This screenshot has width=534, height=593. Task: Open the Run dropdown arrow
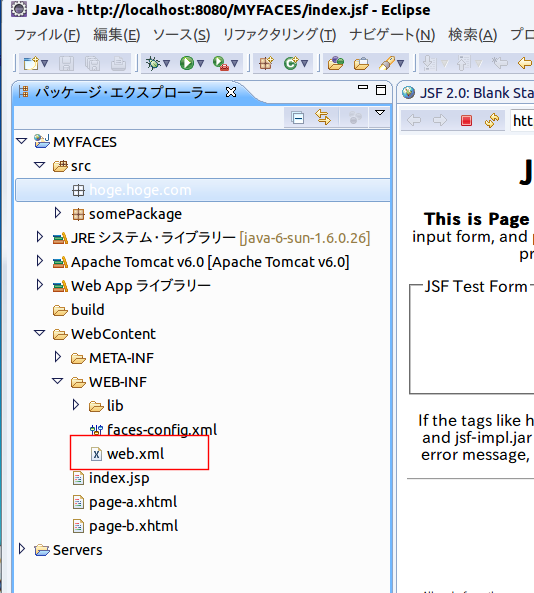click(x=200, y=63)
